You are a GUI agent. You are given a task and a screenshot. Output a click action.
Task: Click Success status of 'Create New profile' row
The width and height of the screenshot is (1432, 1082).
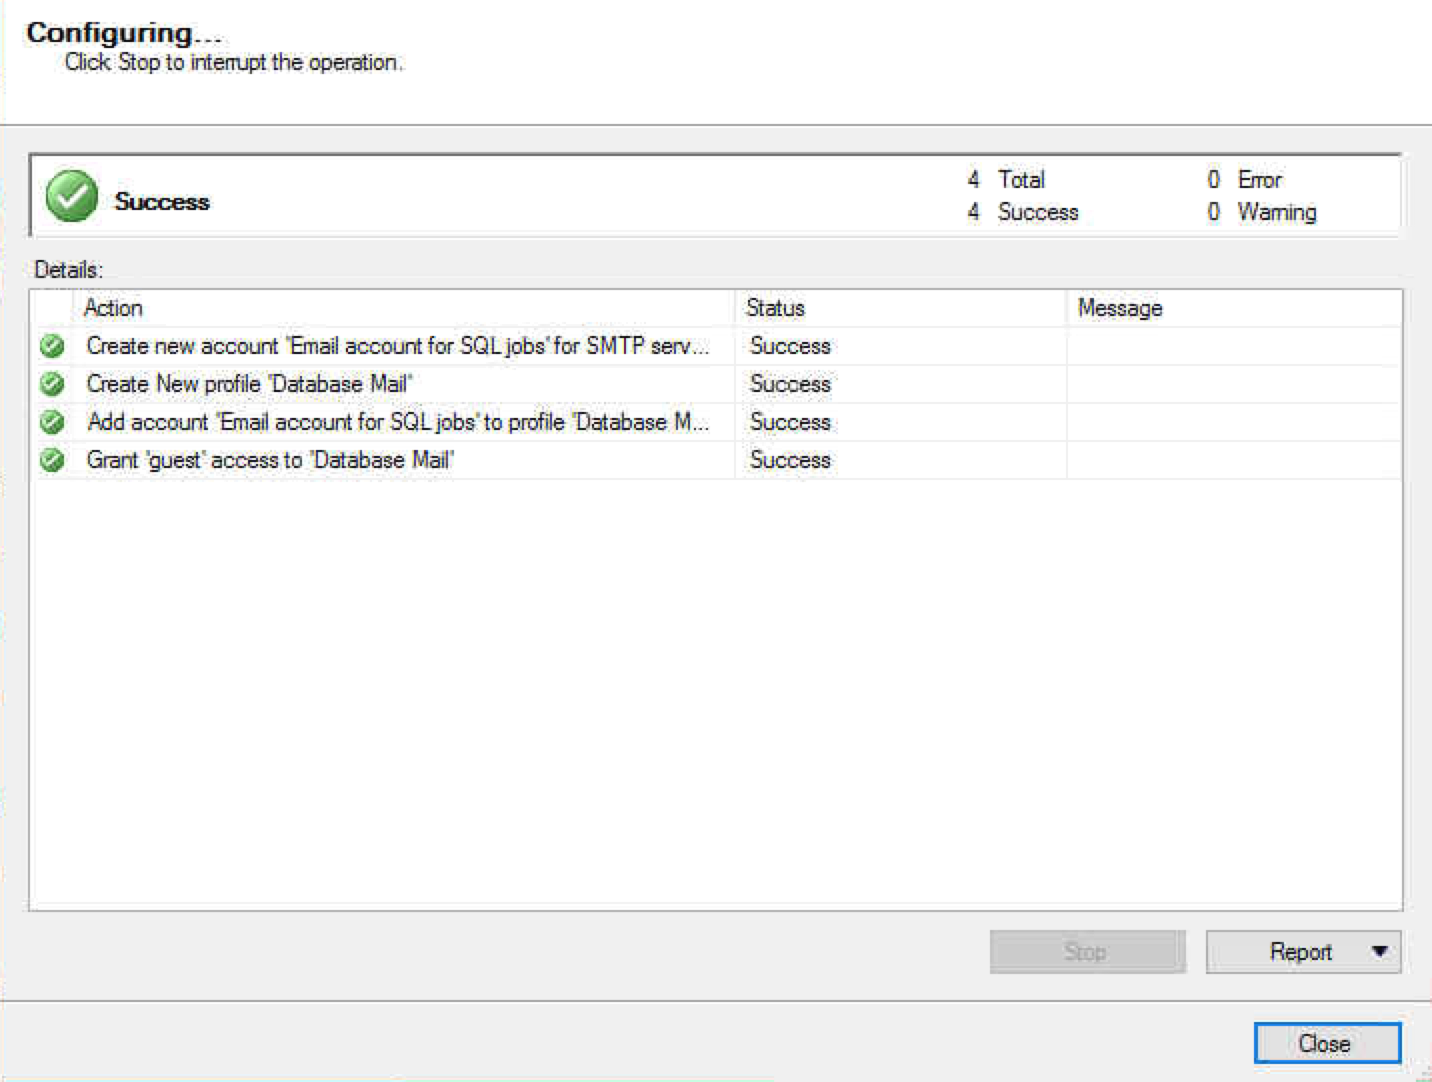point(790,384)
